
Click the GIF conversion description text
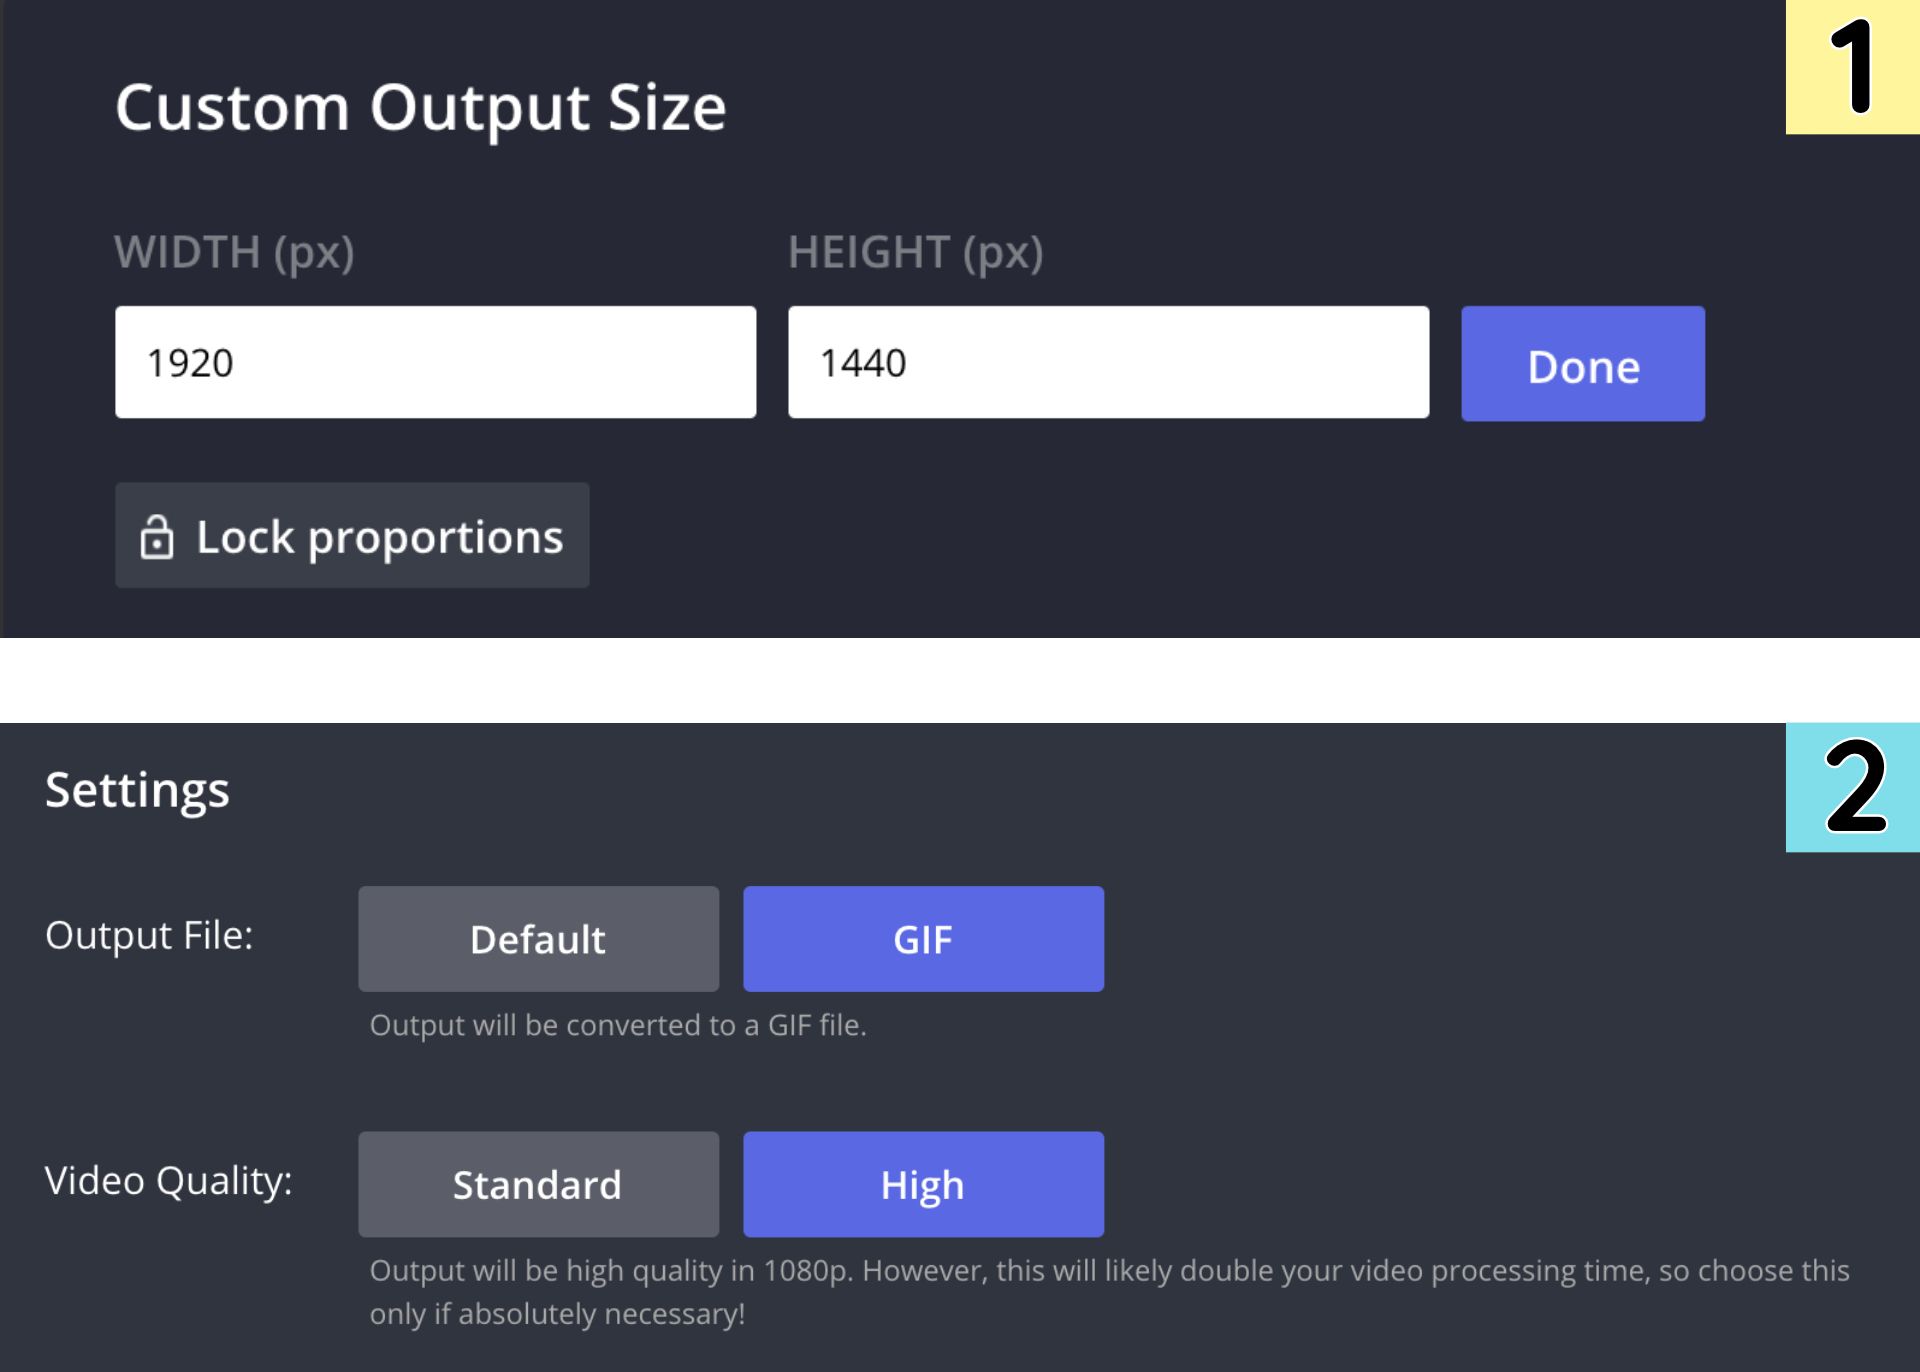[x=618, y=1025]
